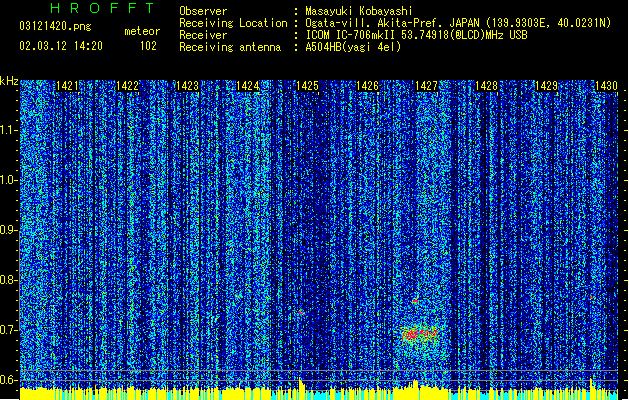
Task: Click the small red echo below the 1430 marker
Action: (591, 297)
